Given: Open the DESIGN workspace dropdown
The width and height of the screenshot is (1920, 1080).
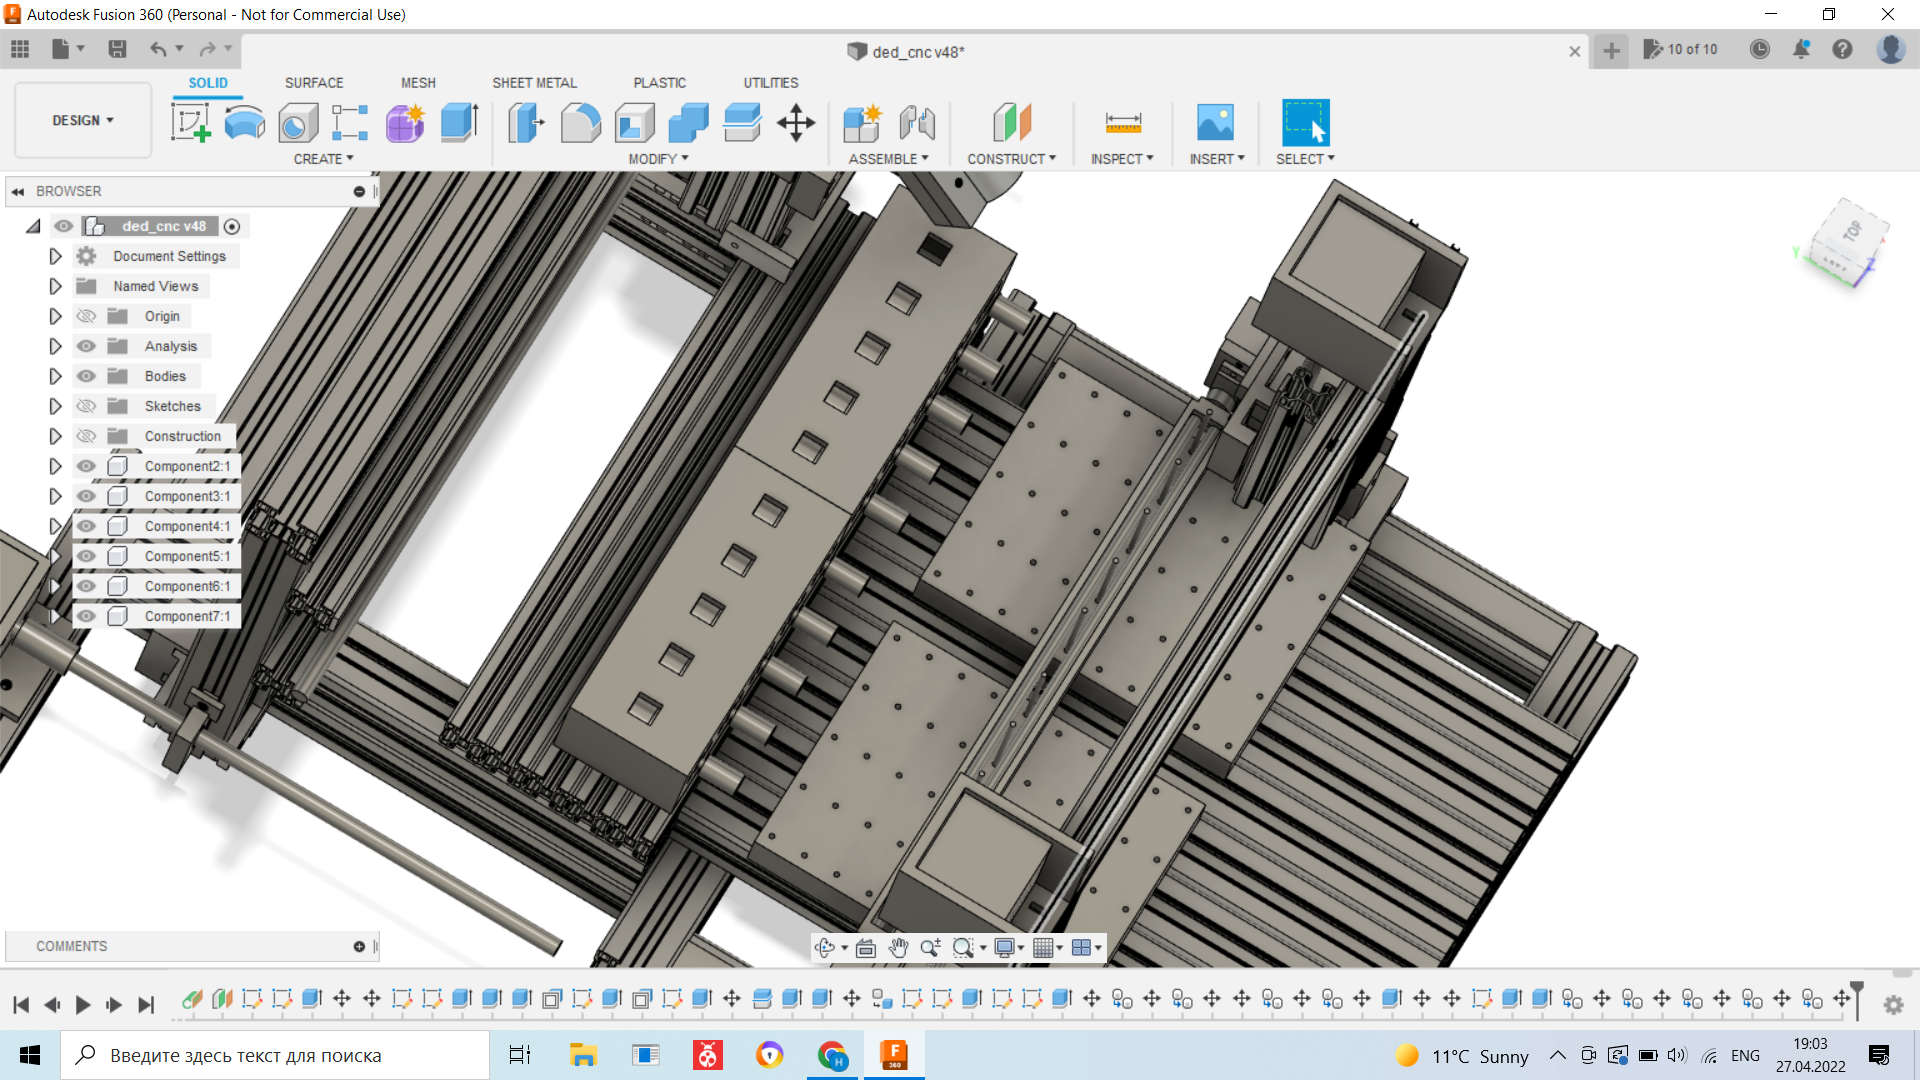Looking at the screenshot, I should (83, 120).
